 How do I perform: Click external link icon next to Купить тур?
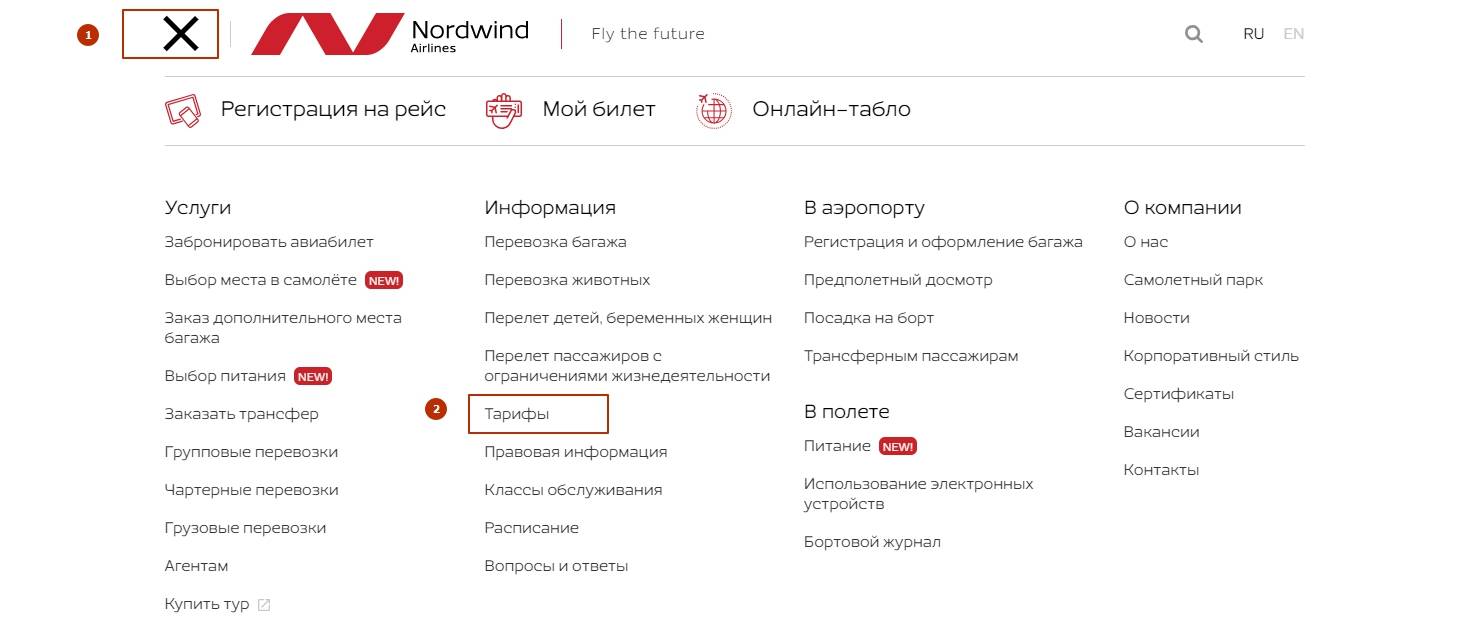[x=264, y=605]
